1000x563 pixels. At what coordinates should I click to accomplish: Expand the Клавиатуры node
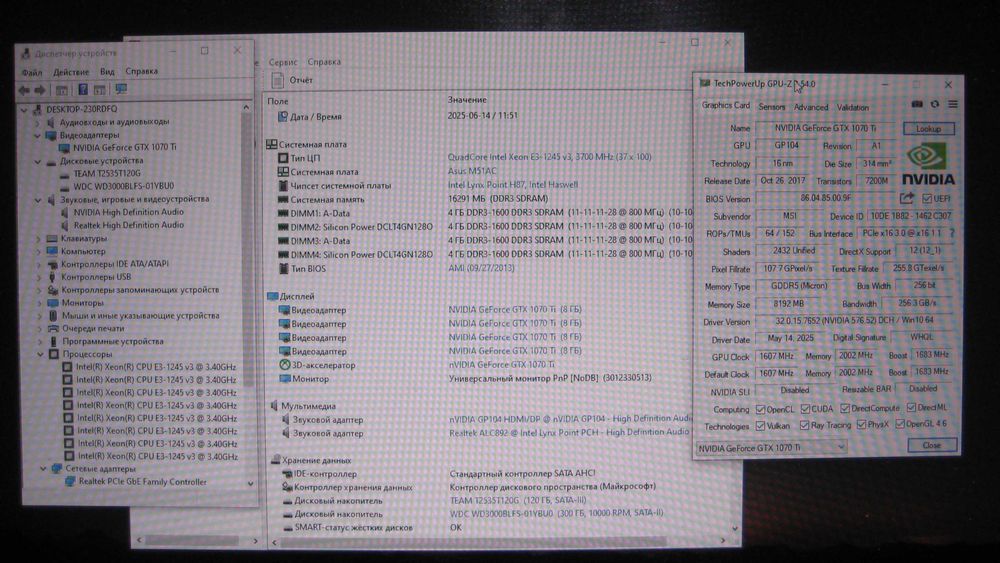[39, 238]
